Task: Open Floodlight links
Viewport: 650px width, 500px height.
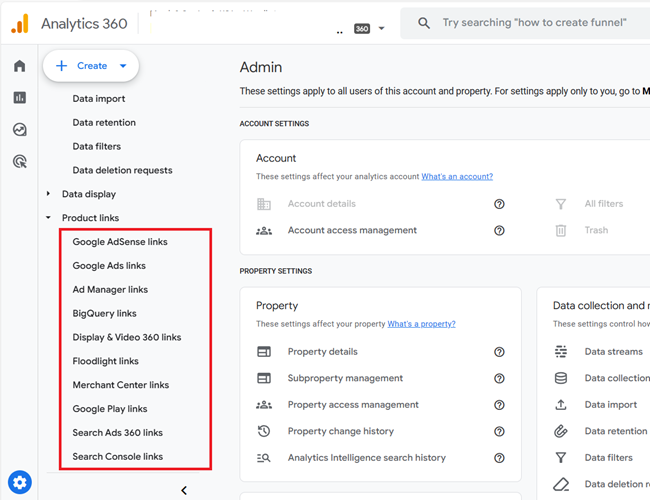Action: tap(105, 361)
